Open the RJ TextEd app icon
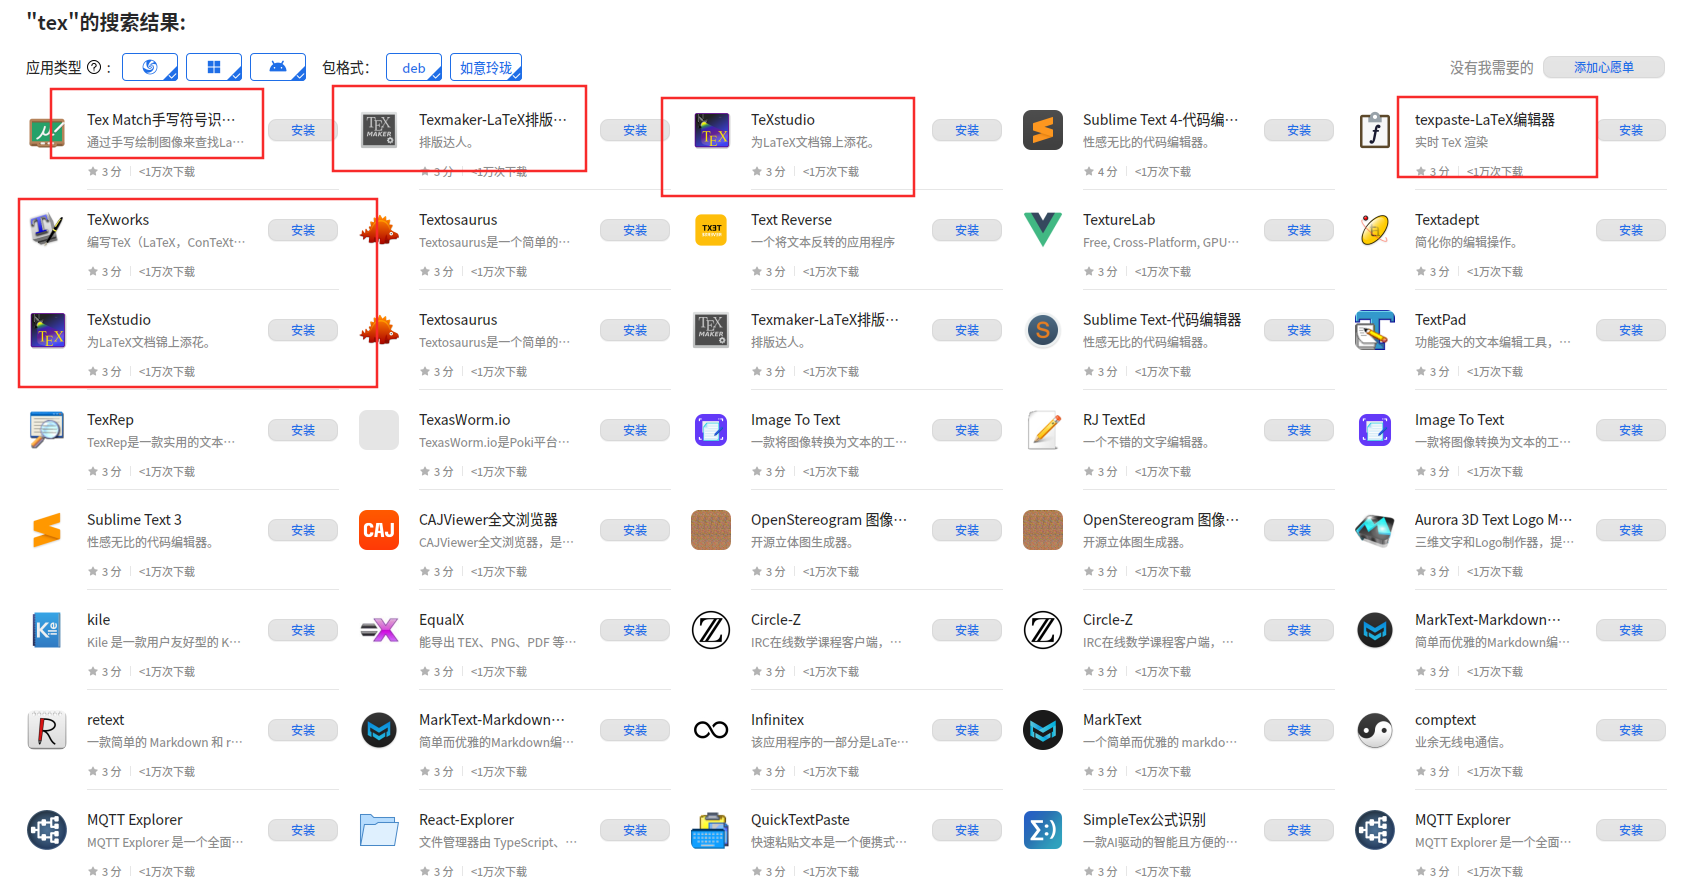Viewport: 1705px width, 881px height. [1043, 431]
